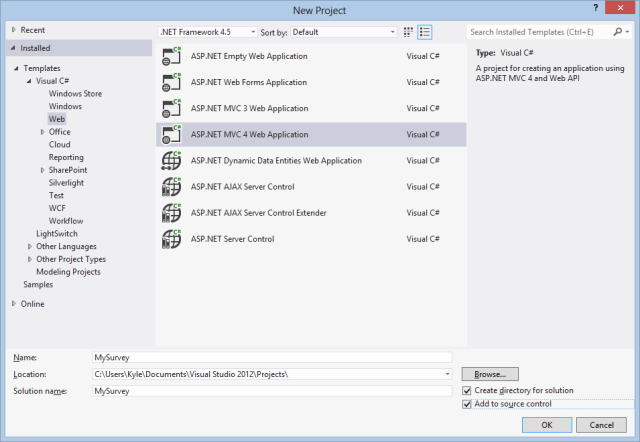
Task: Click the search magnifier icon
Action: point(618,32)
